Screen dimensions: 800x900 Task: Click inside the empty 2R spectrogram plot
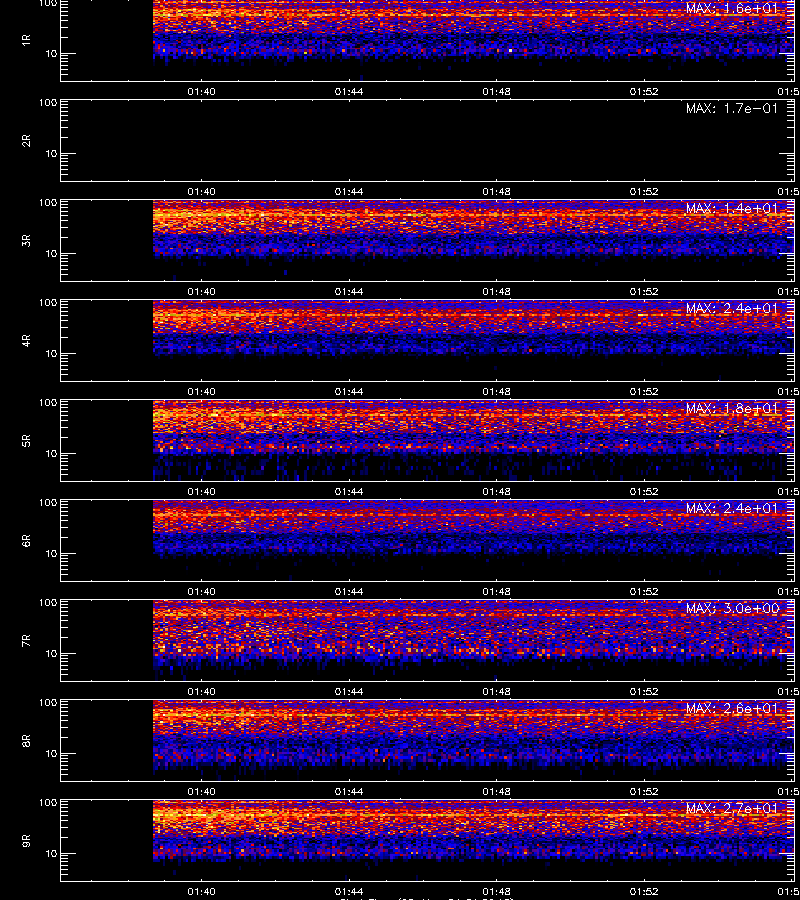pyautogui.click(x=427, y=141)
